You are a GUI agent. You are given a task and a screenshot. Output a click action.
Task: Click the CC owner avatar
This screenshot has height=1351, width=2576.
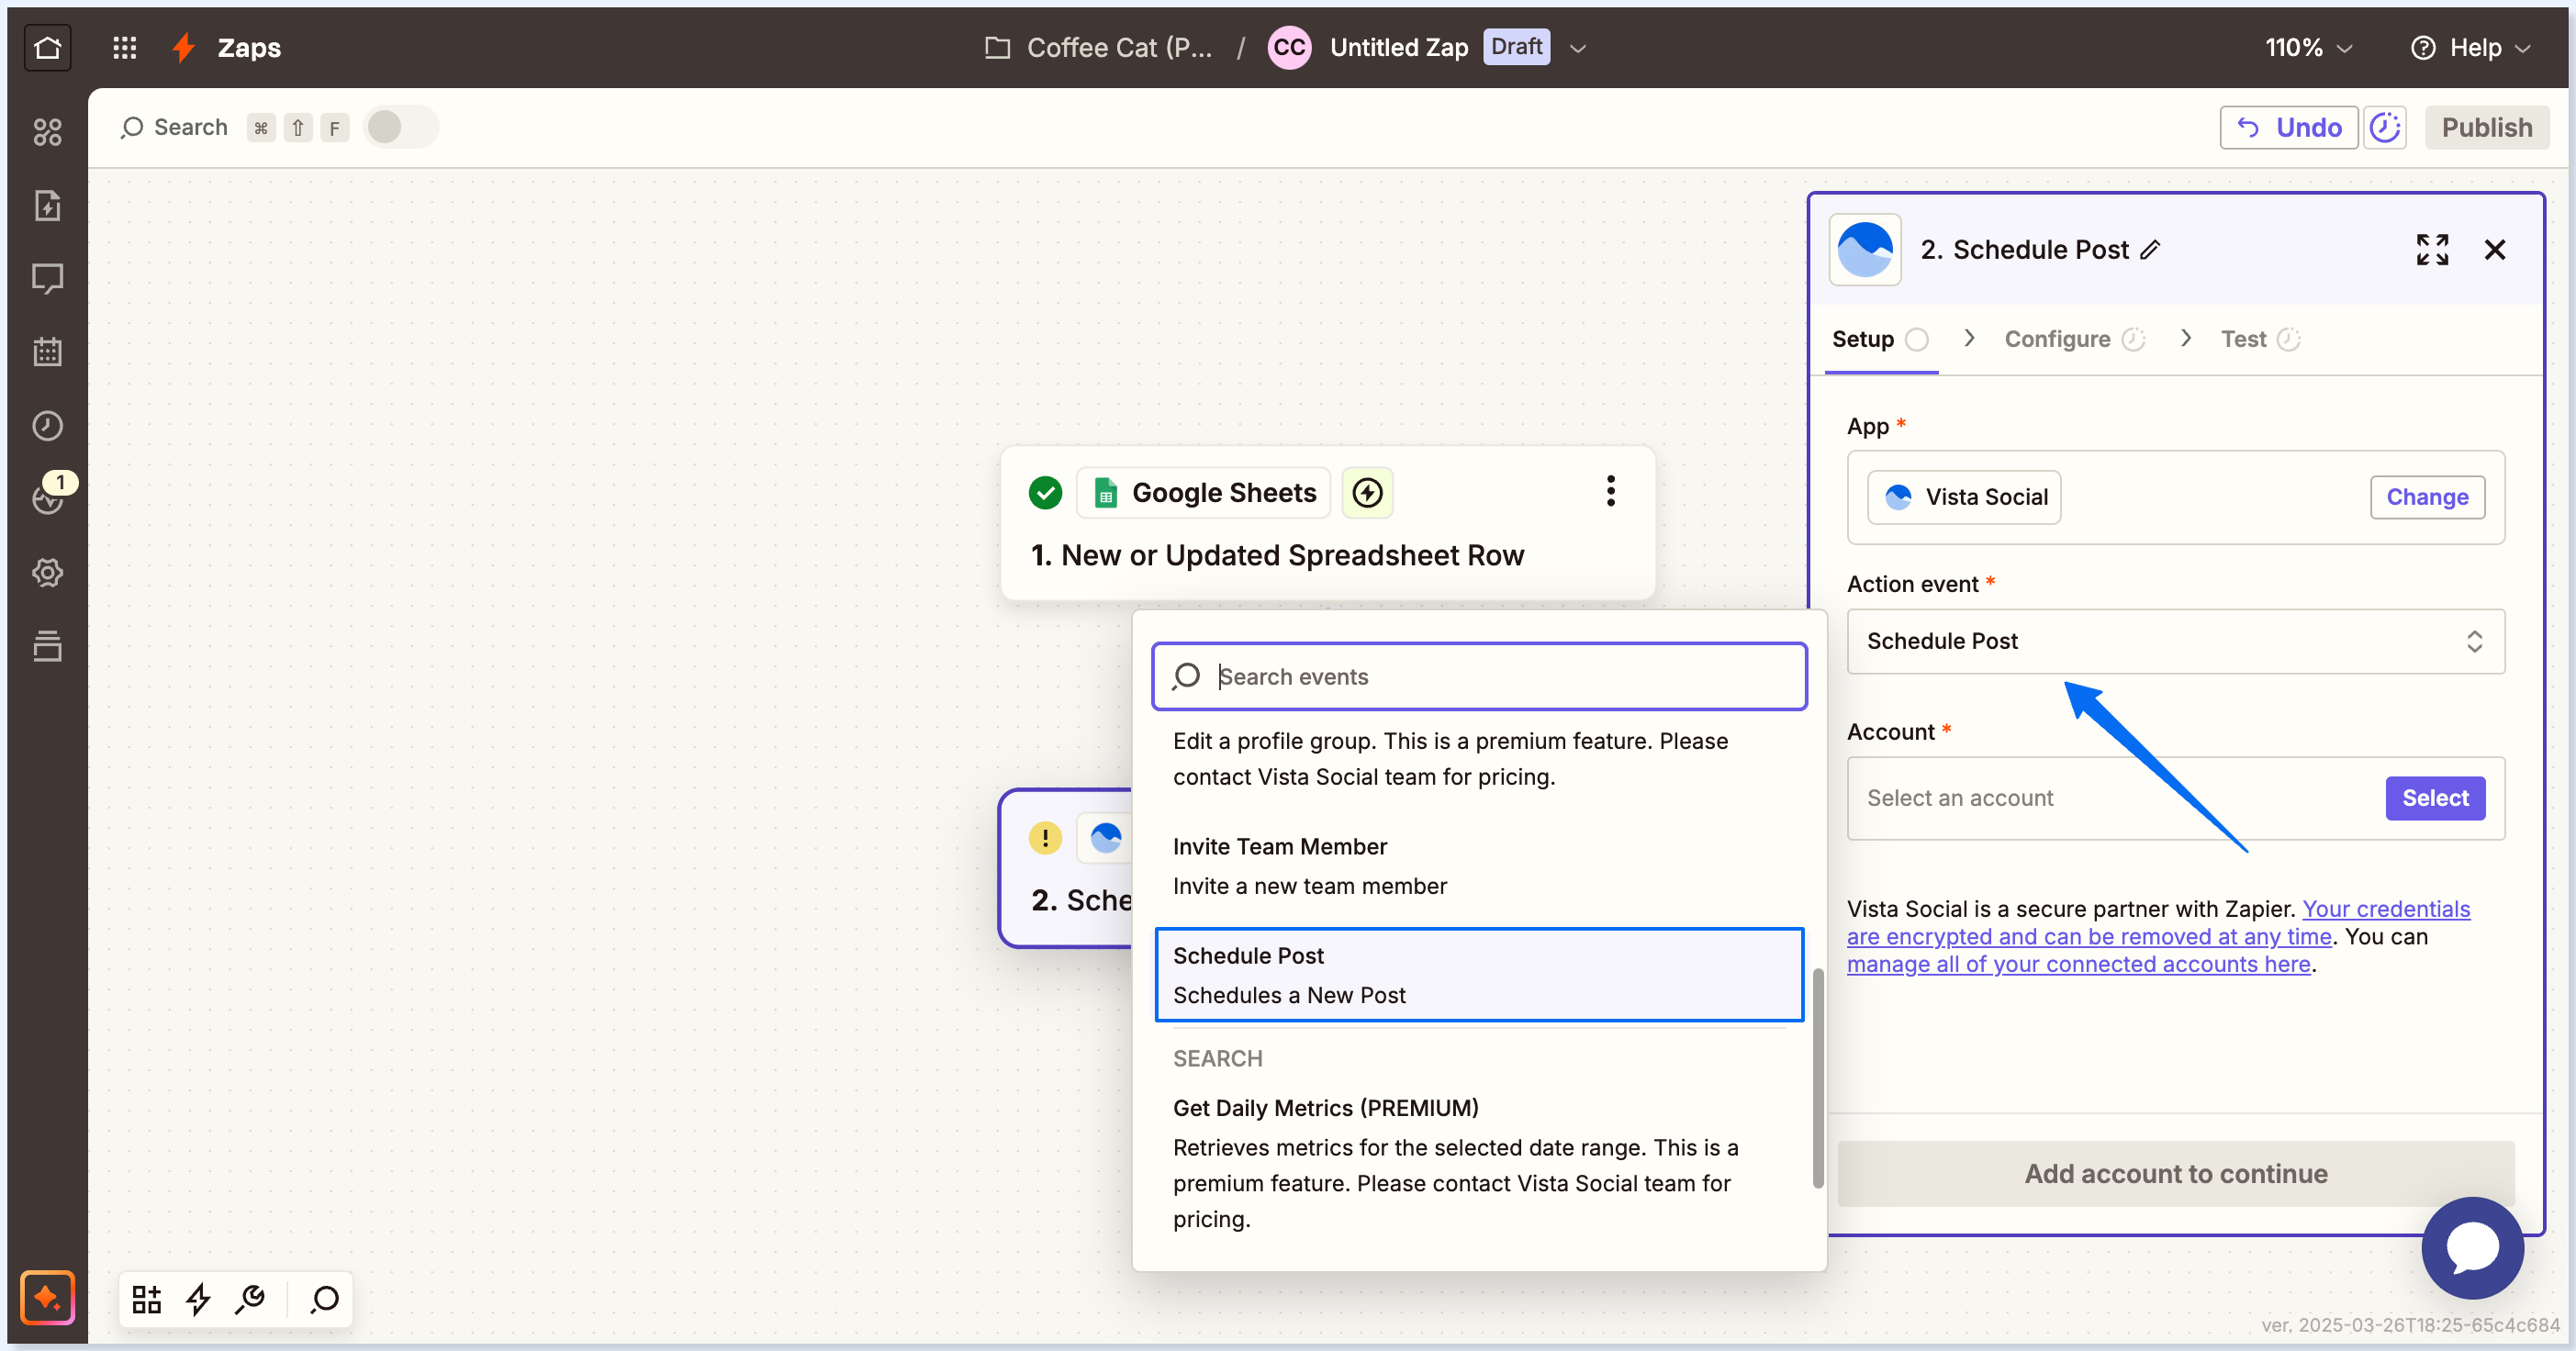coord(1289,47)
